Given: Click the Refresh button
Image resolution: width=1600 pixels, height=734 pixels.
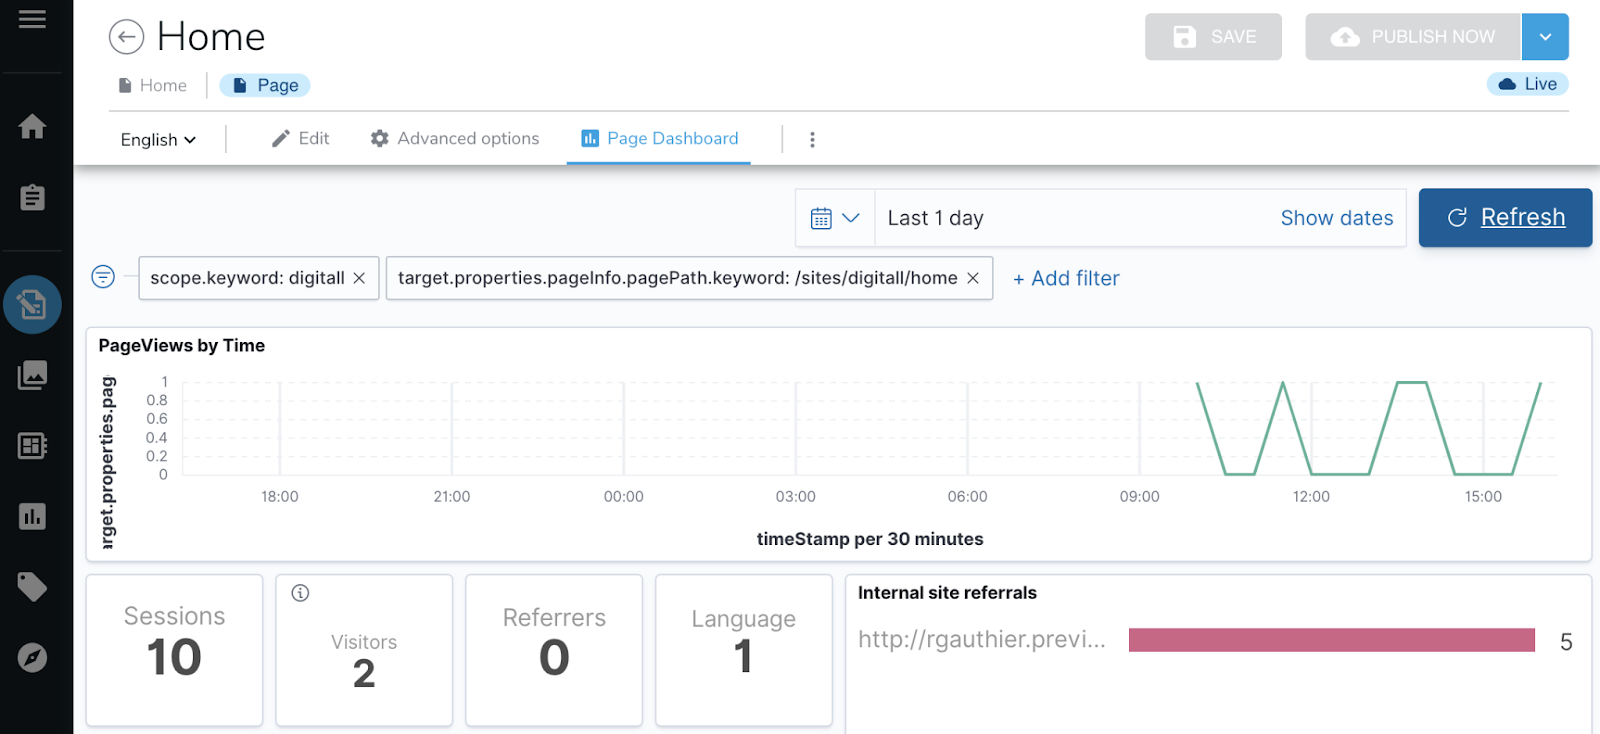Looking at the screenshot, I should [1505, 218].
